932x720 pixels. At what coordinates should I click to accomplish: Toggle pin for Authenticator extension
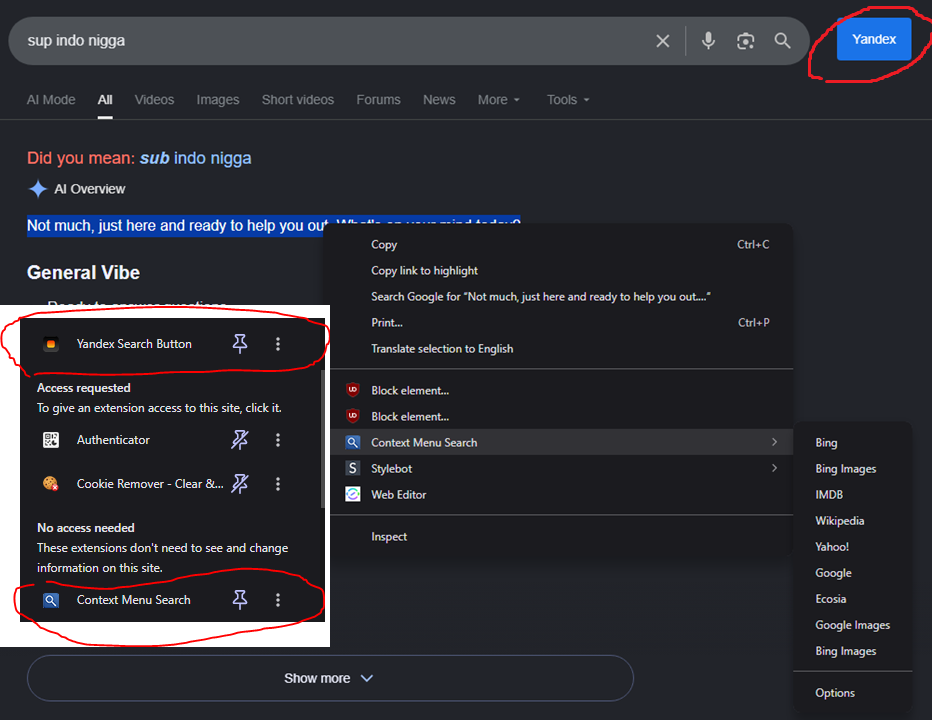[240, 440]
